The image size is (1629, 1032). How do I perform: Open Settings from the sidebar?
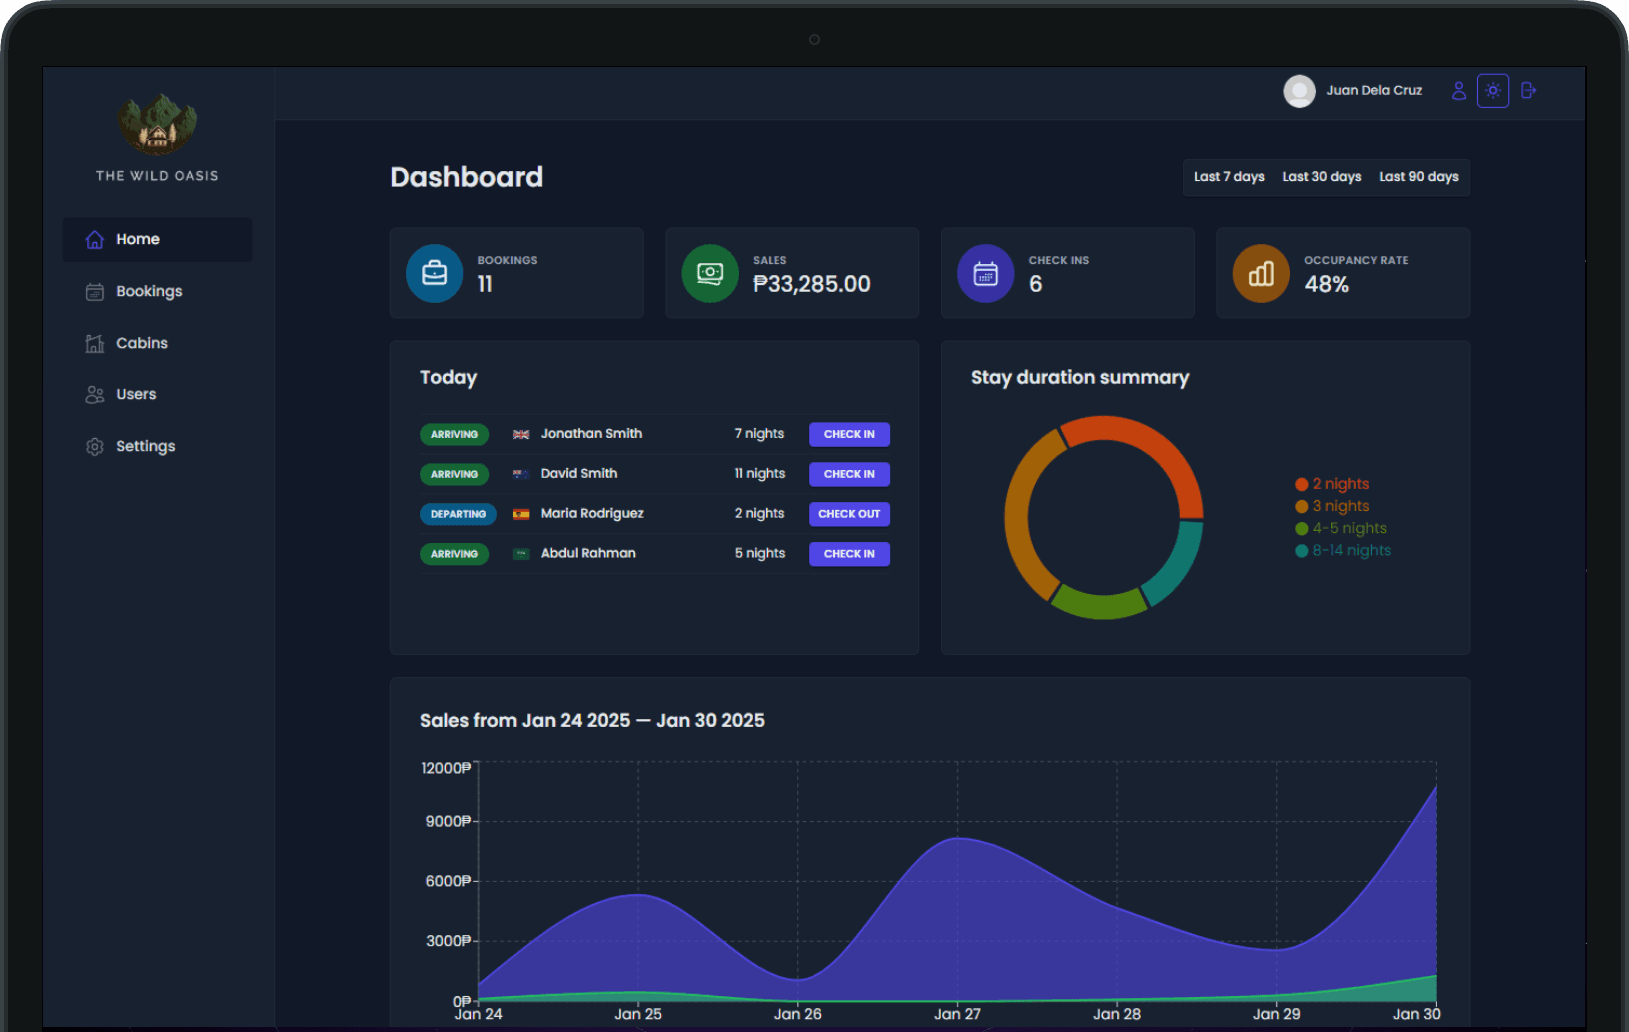click(x=145, y=446)
